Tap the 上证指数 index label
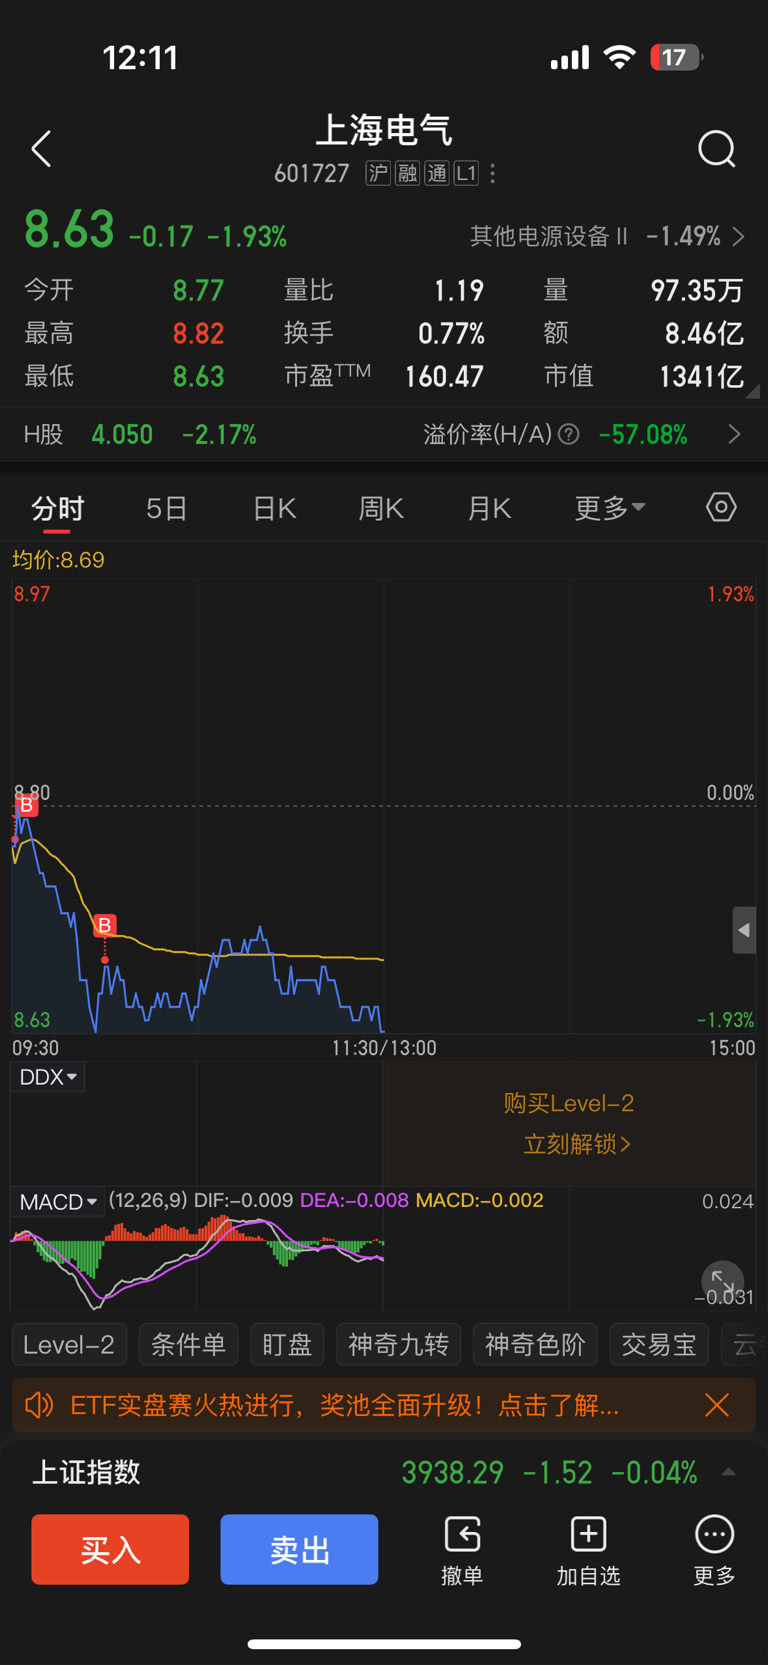This screenshot has height=1665, width=769. [x=86, y=1472]
